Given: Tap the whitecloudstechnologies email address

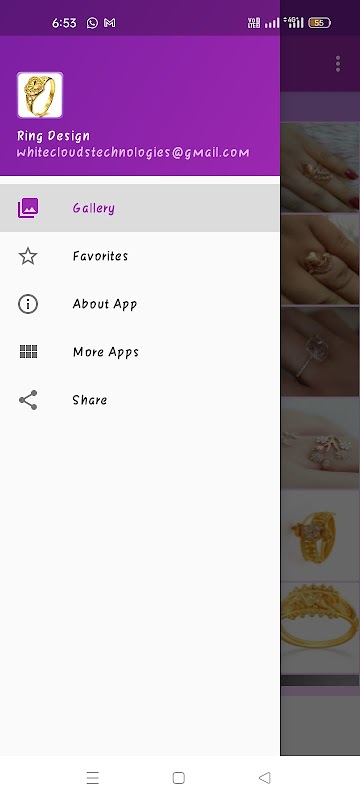Looking at the screenshot, I should (133, 153).
